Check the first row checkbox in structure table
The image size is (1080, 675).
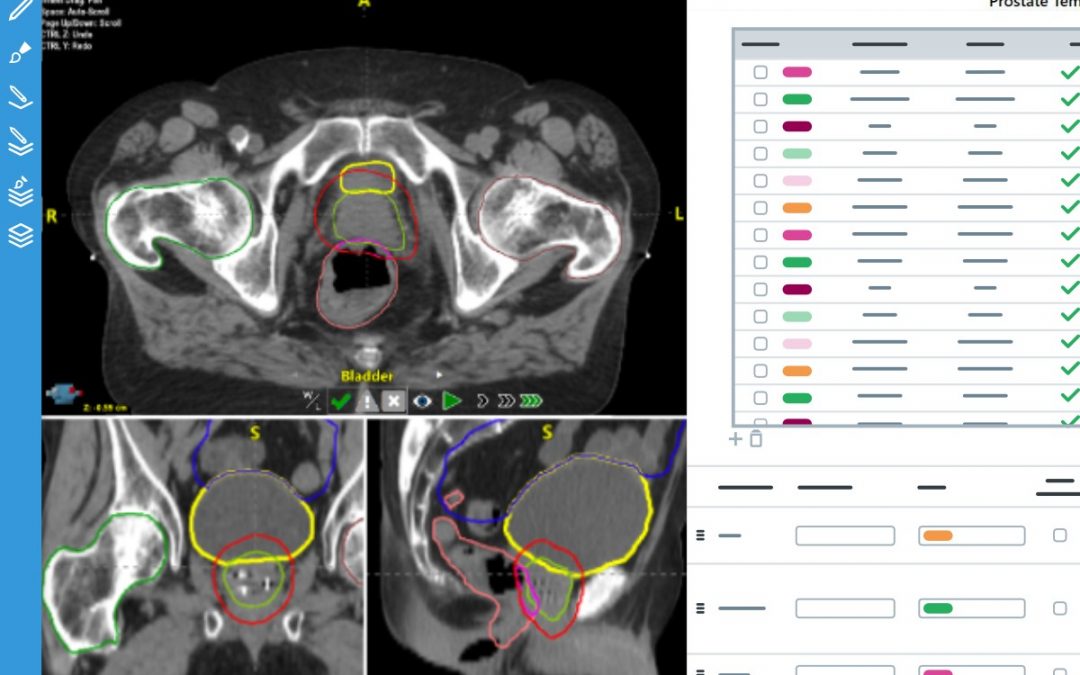(761, 72)
